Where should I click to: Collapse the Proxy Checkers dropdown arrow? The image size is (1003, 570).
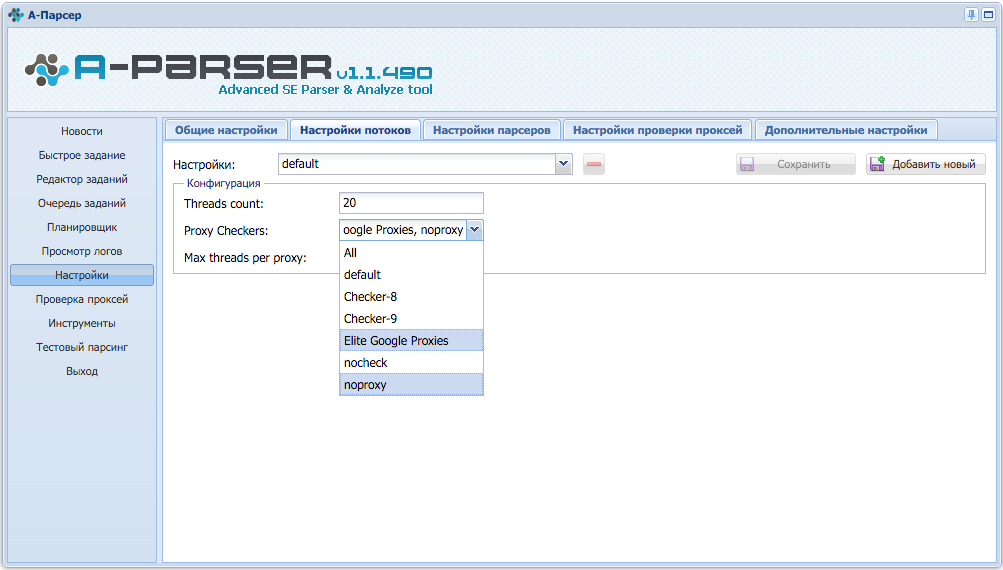coord(475,230)
